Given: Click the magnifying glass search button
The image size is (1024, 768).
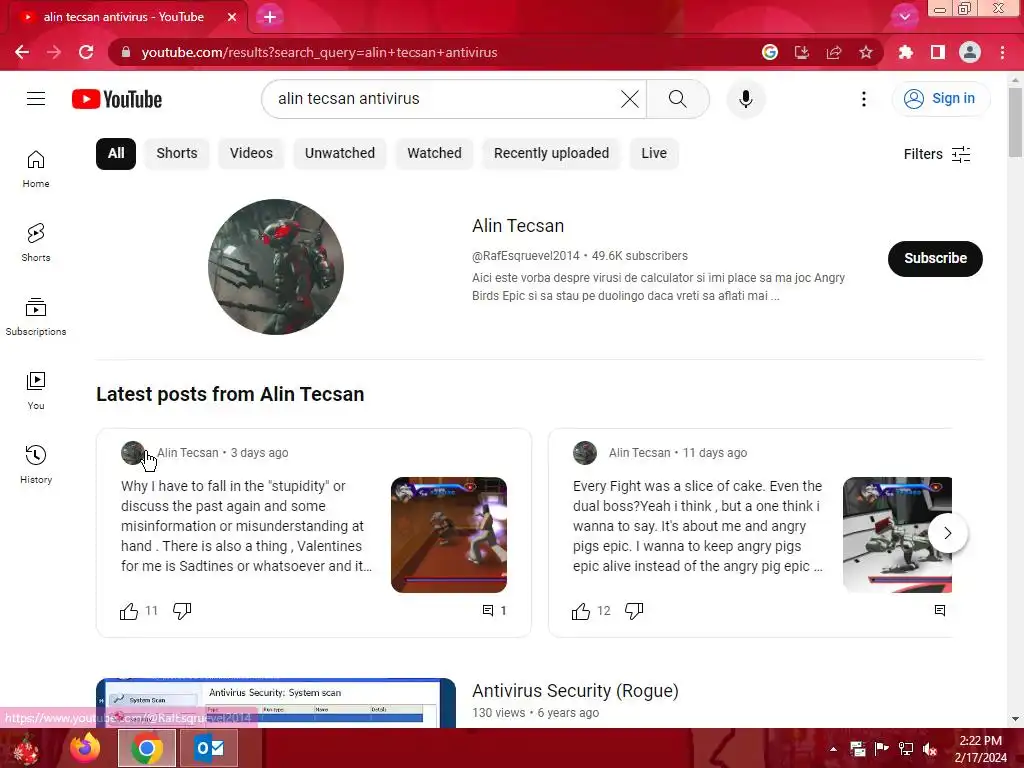Looking at the screenshot, I should (x=678, y=99).
